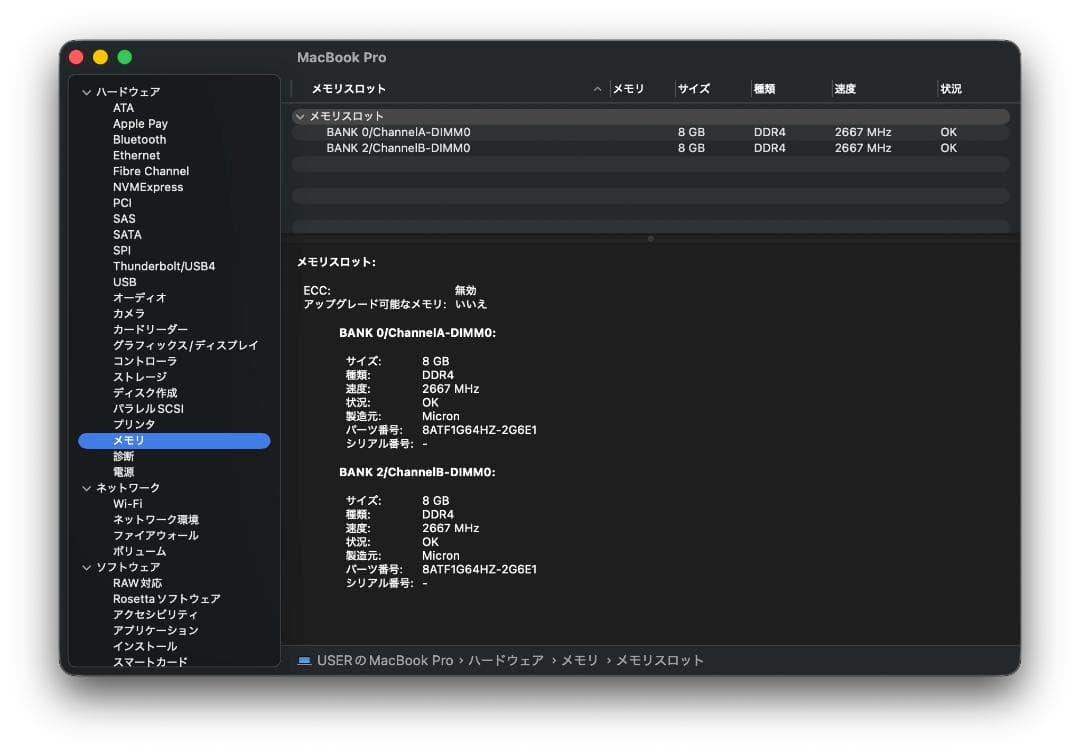1080x754 pixels.
Task: Open Wi-Fi under ネットワーク
Action: [x=127, y=504]
